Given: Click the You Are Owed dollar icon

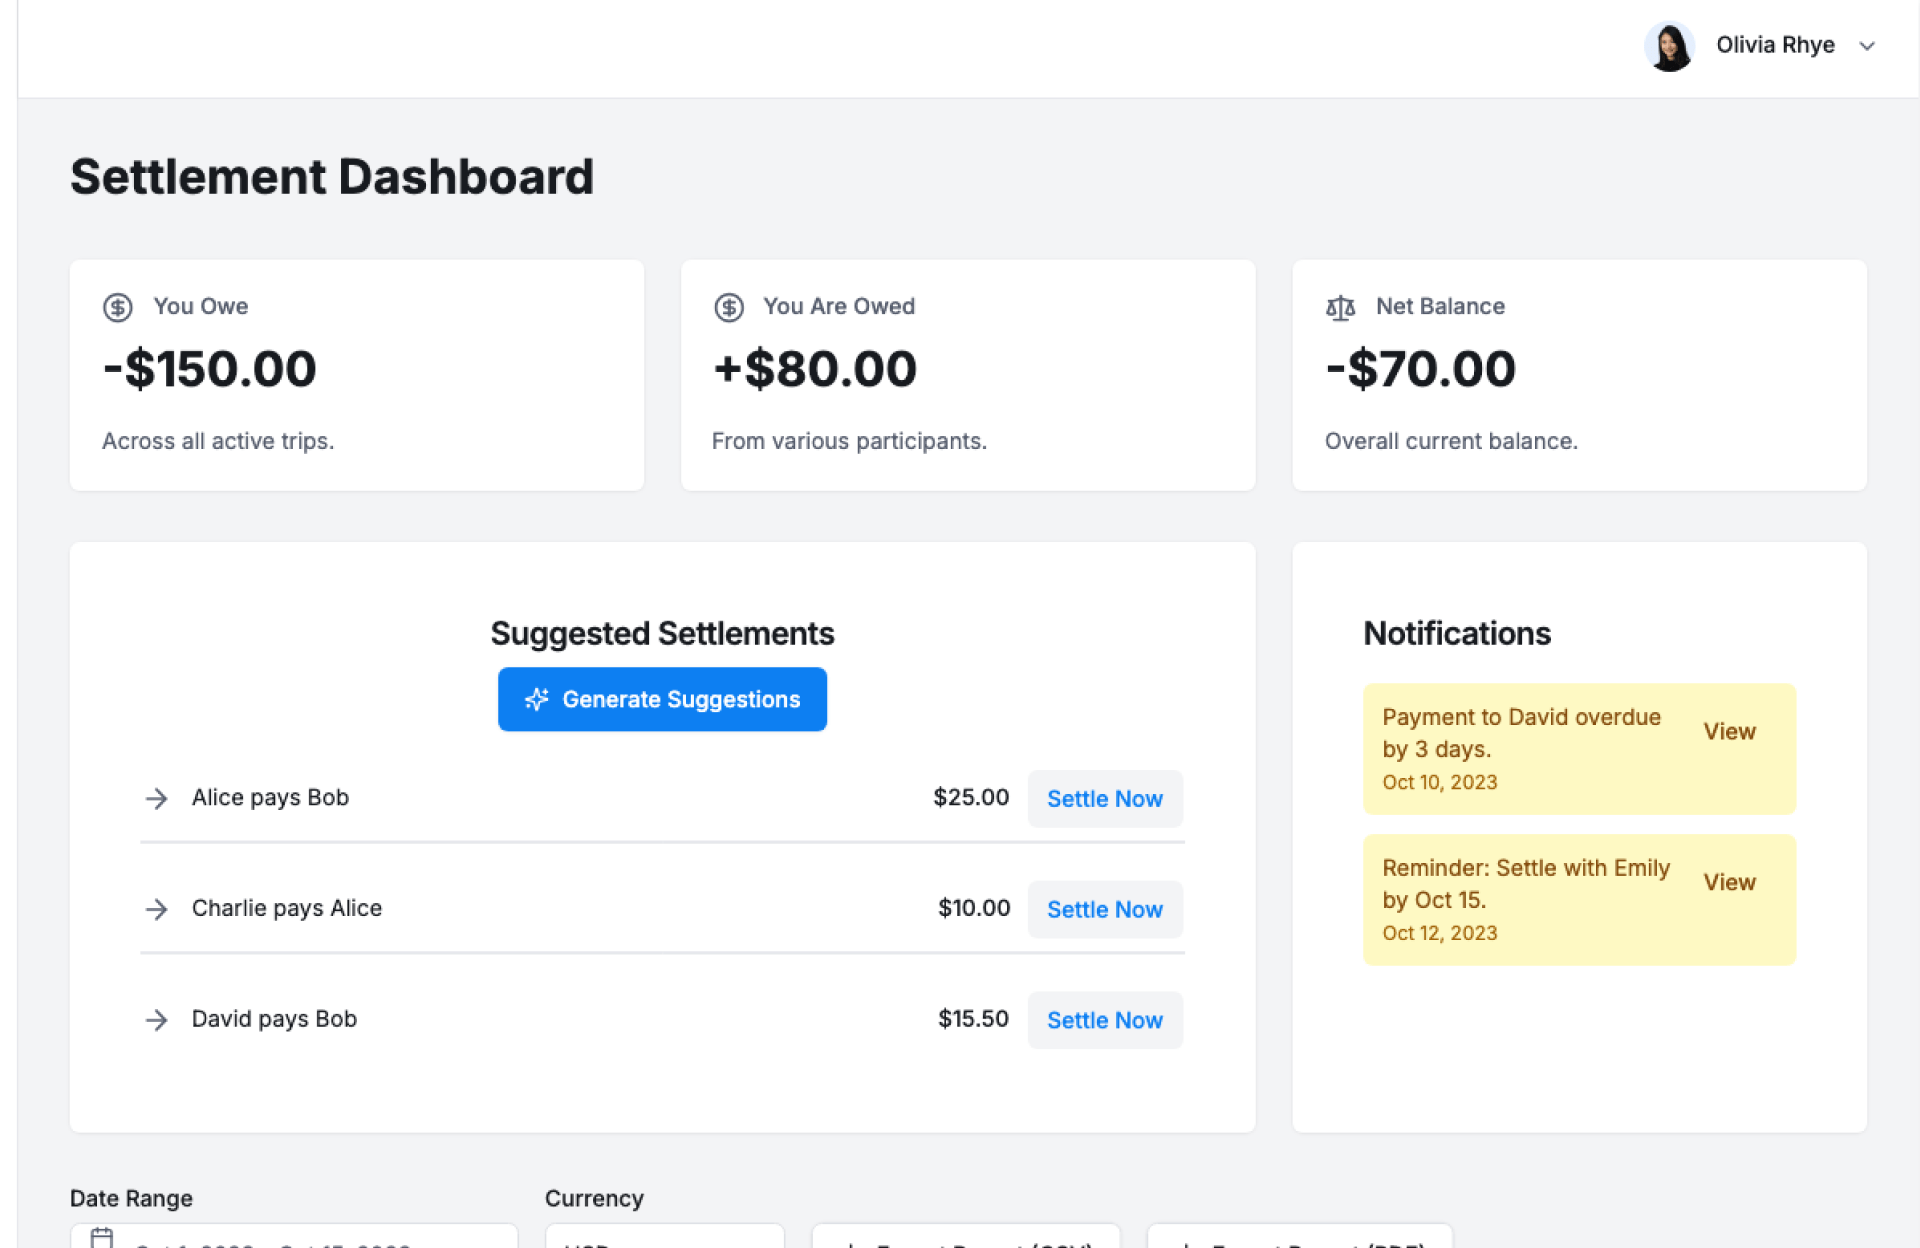Looking at the screenshot, I should click(729, 307).
